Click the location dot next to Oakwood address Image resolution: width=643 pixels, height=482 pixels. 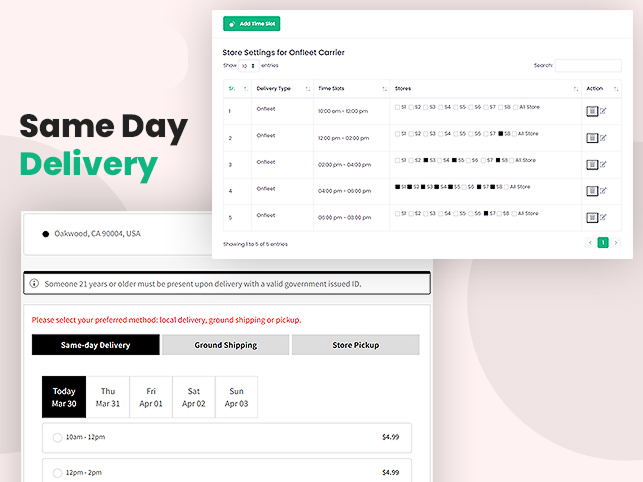(46, 234)
